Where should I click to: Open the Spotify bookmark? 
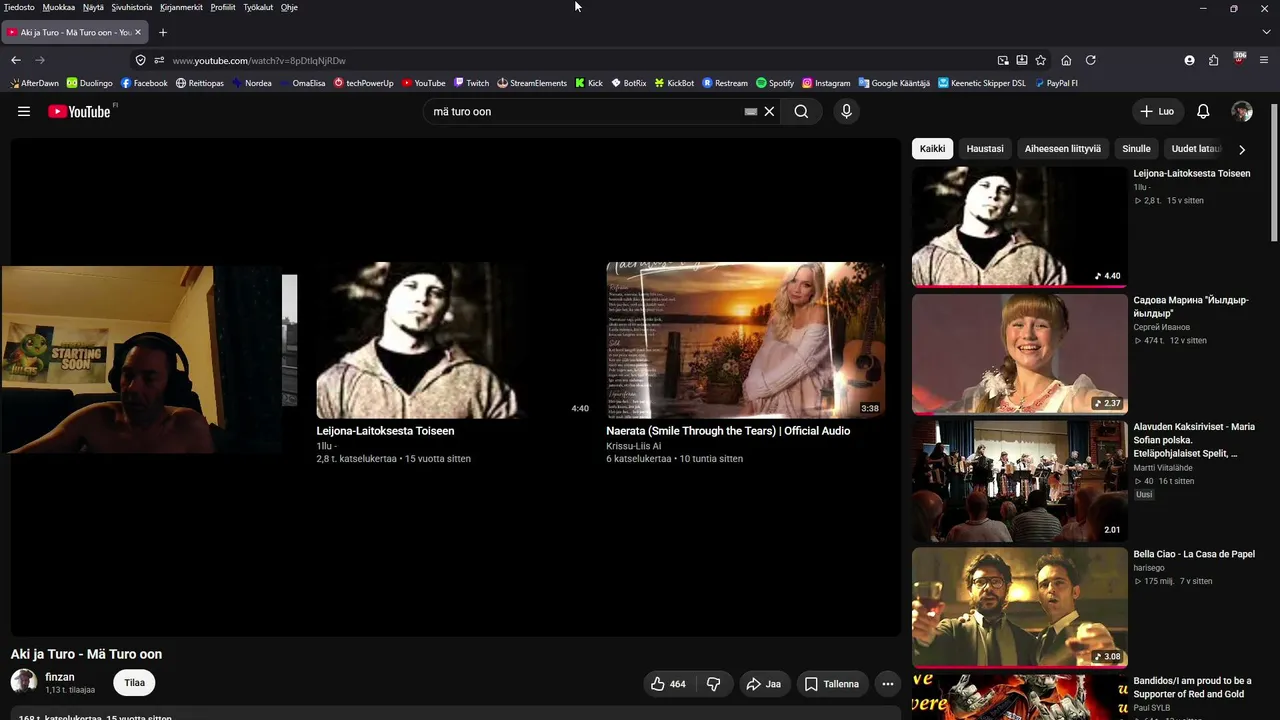tap(775, 83)
